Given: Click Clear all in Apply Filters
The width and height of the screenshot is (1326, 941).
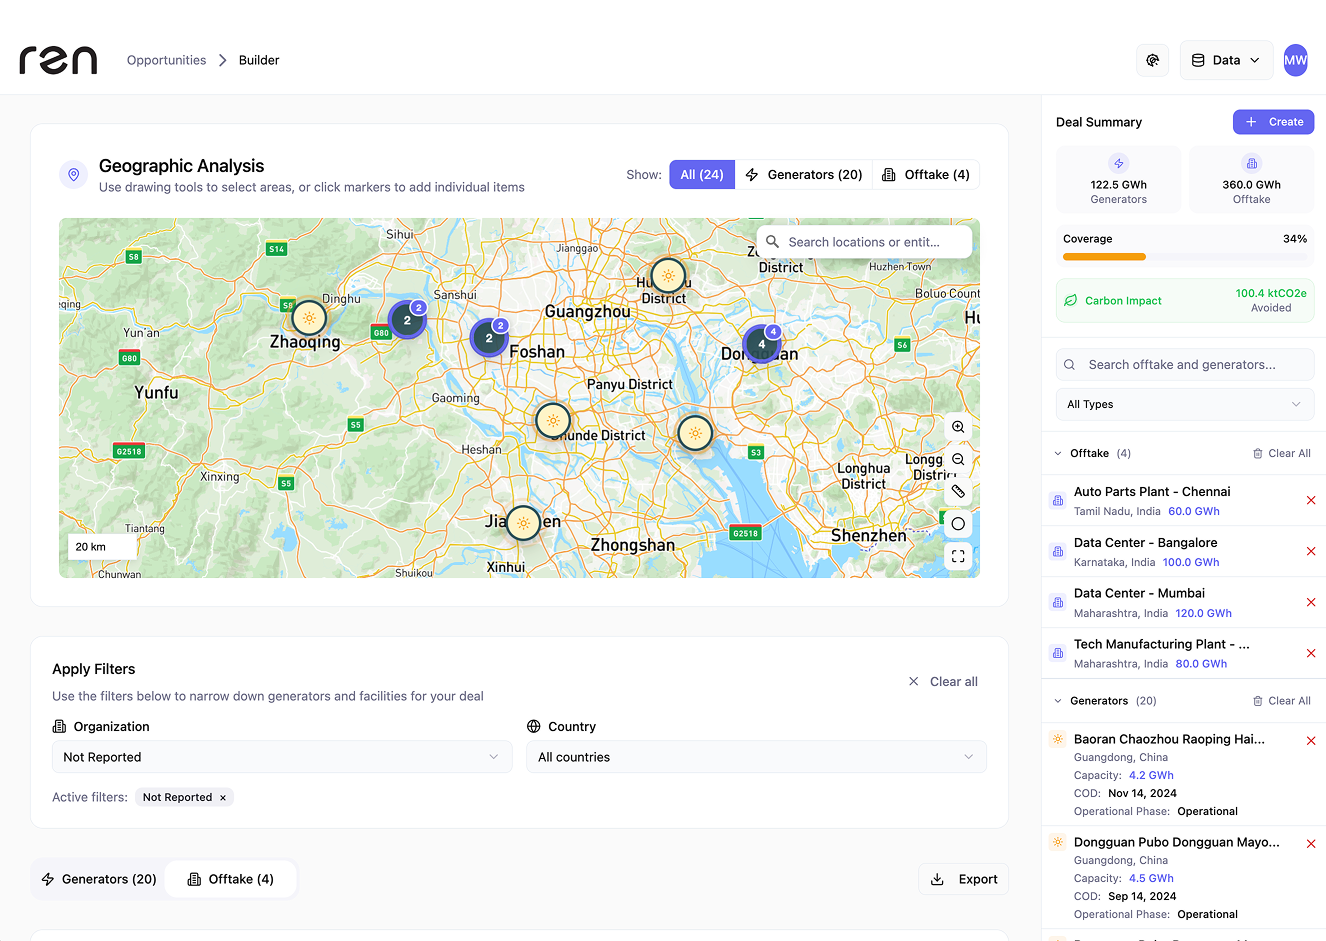Looking at the screenshot, I should (943, 681).
